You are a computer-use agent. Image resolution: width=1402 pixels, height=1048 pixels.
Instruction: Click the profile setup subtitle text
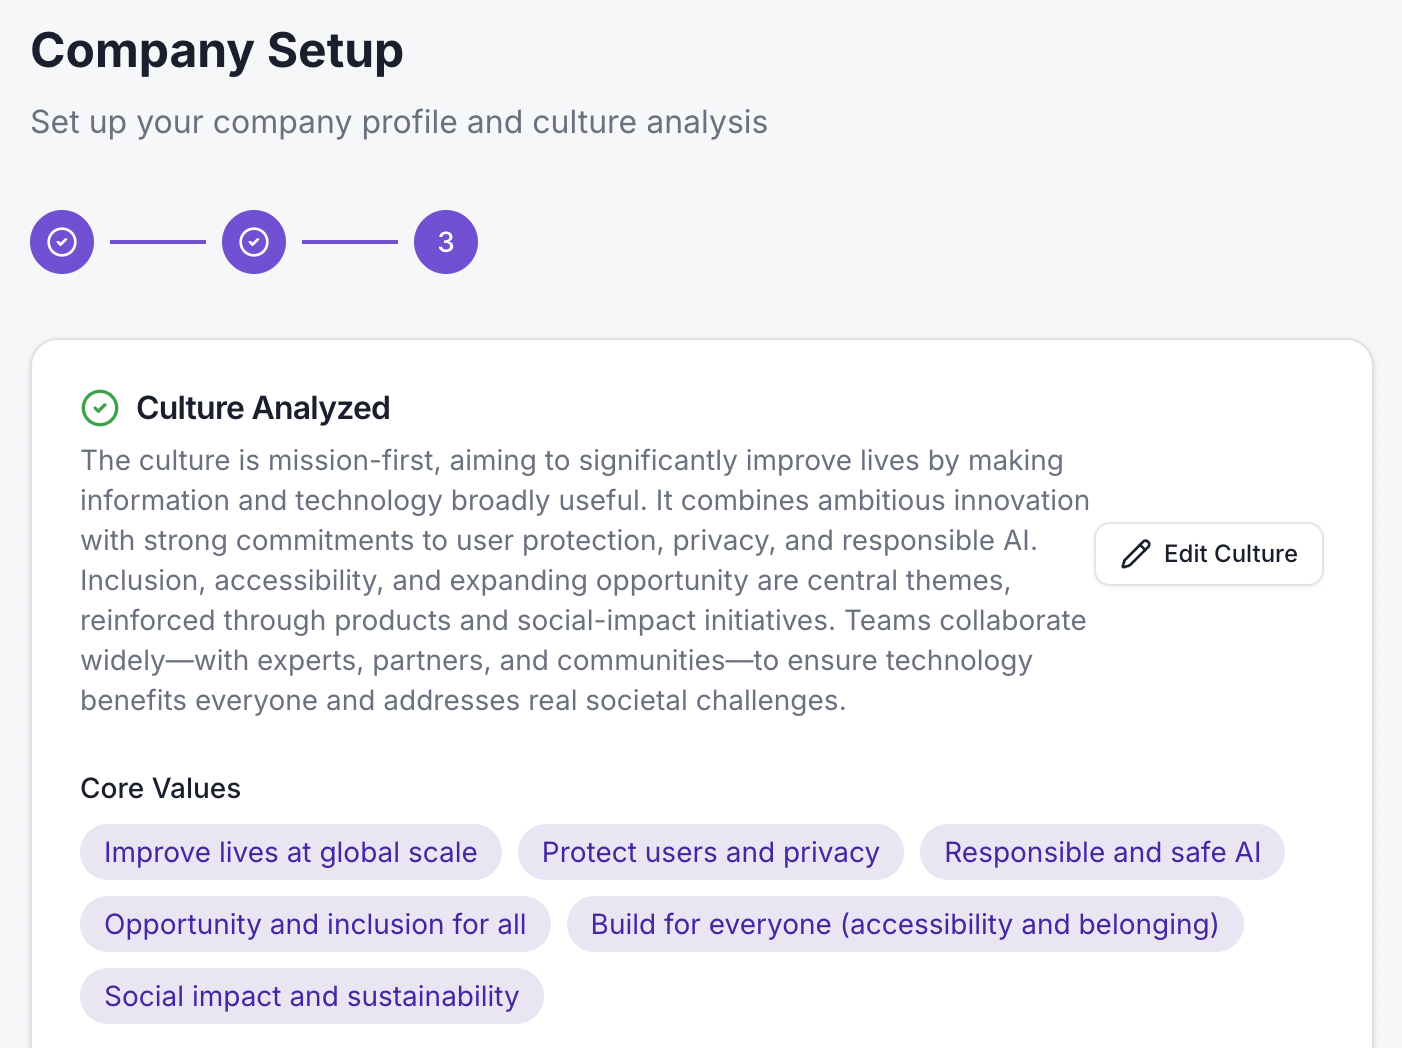[x=399, y=121]
